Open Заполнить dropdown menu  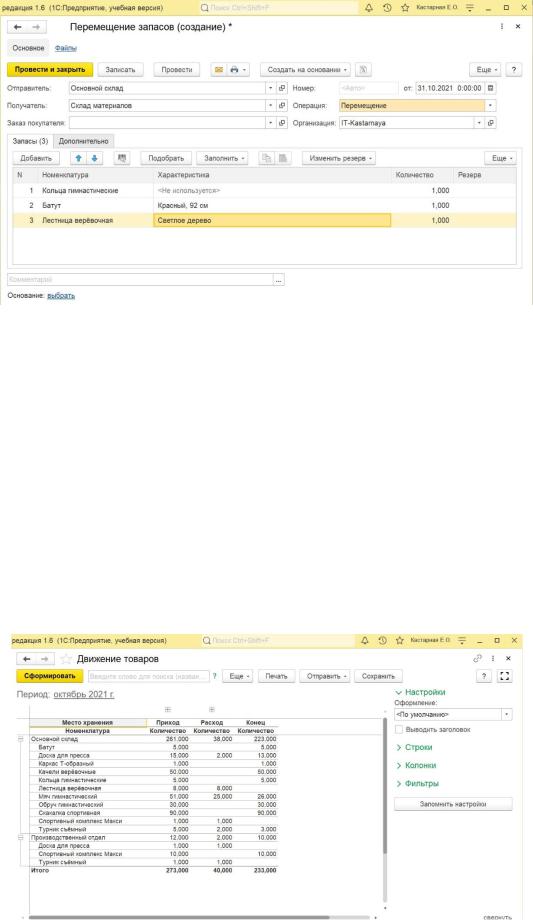click(x=222, y=158)
